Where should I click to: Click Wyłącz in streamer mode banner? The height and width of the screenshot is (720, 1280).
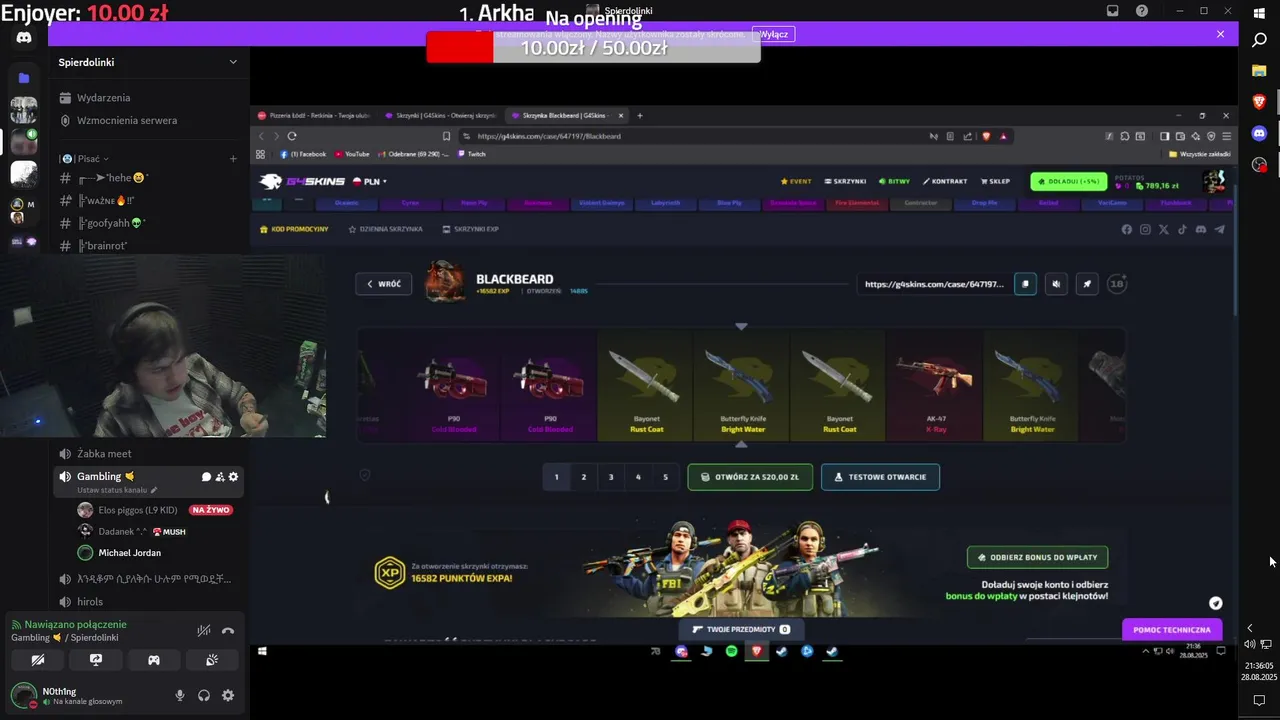774,34
